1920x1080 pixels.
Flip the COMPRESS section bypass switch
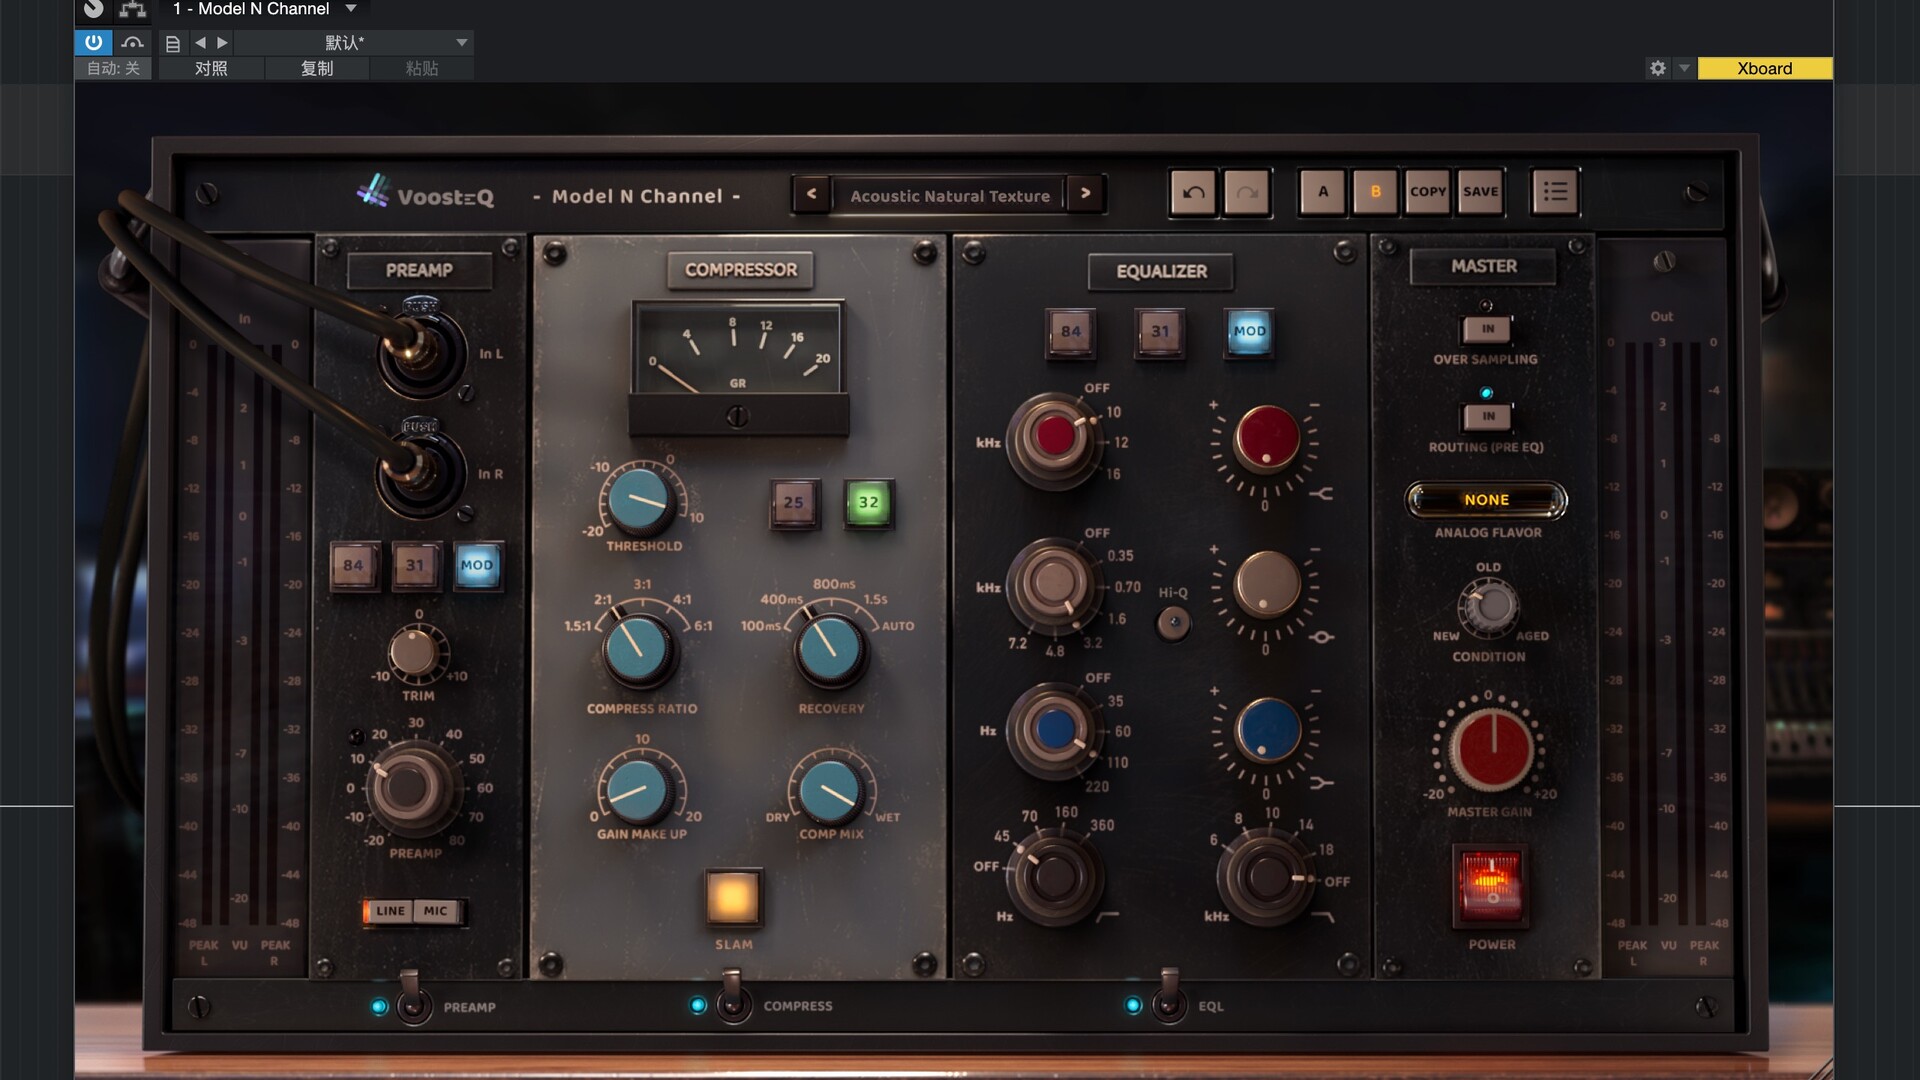coord(733,997)
